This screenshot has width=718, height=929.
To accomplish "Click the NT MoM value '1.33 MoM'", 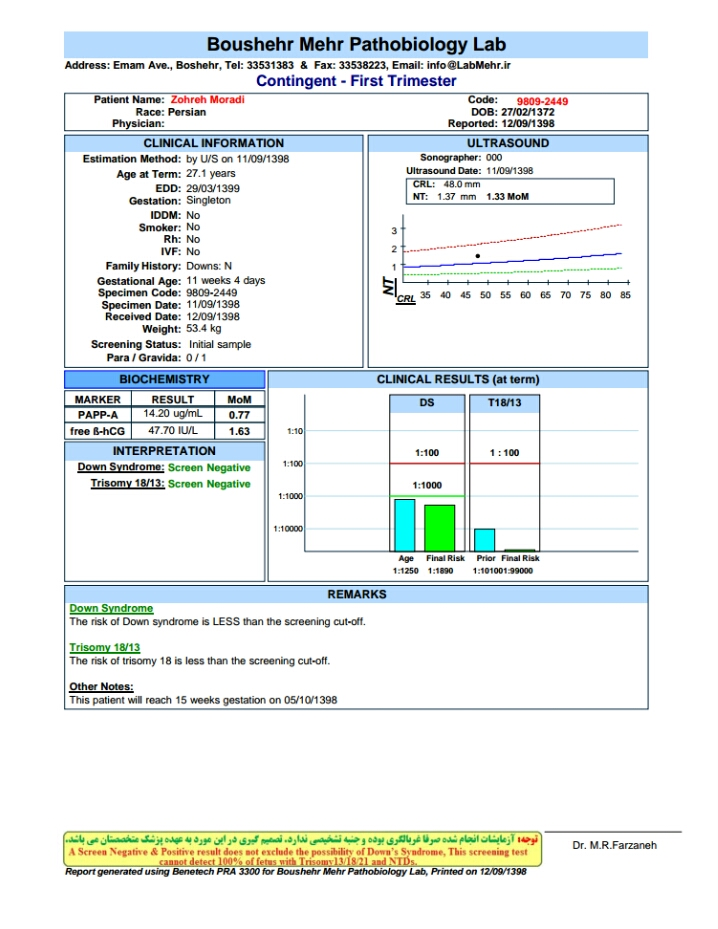I will (x=508, y=197).
